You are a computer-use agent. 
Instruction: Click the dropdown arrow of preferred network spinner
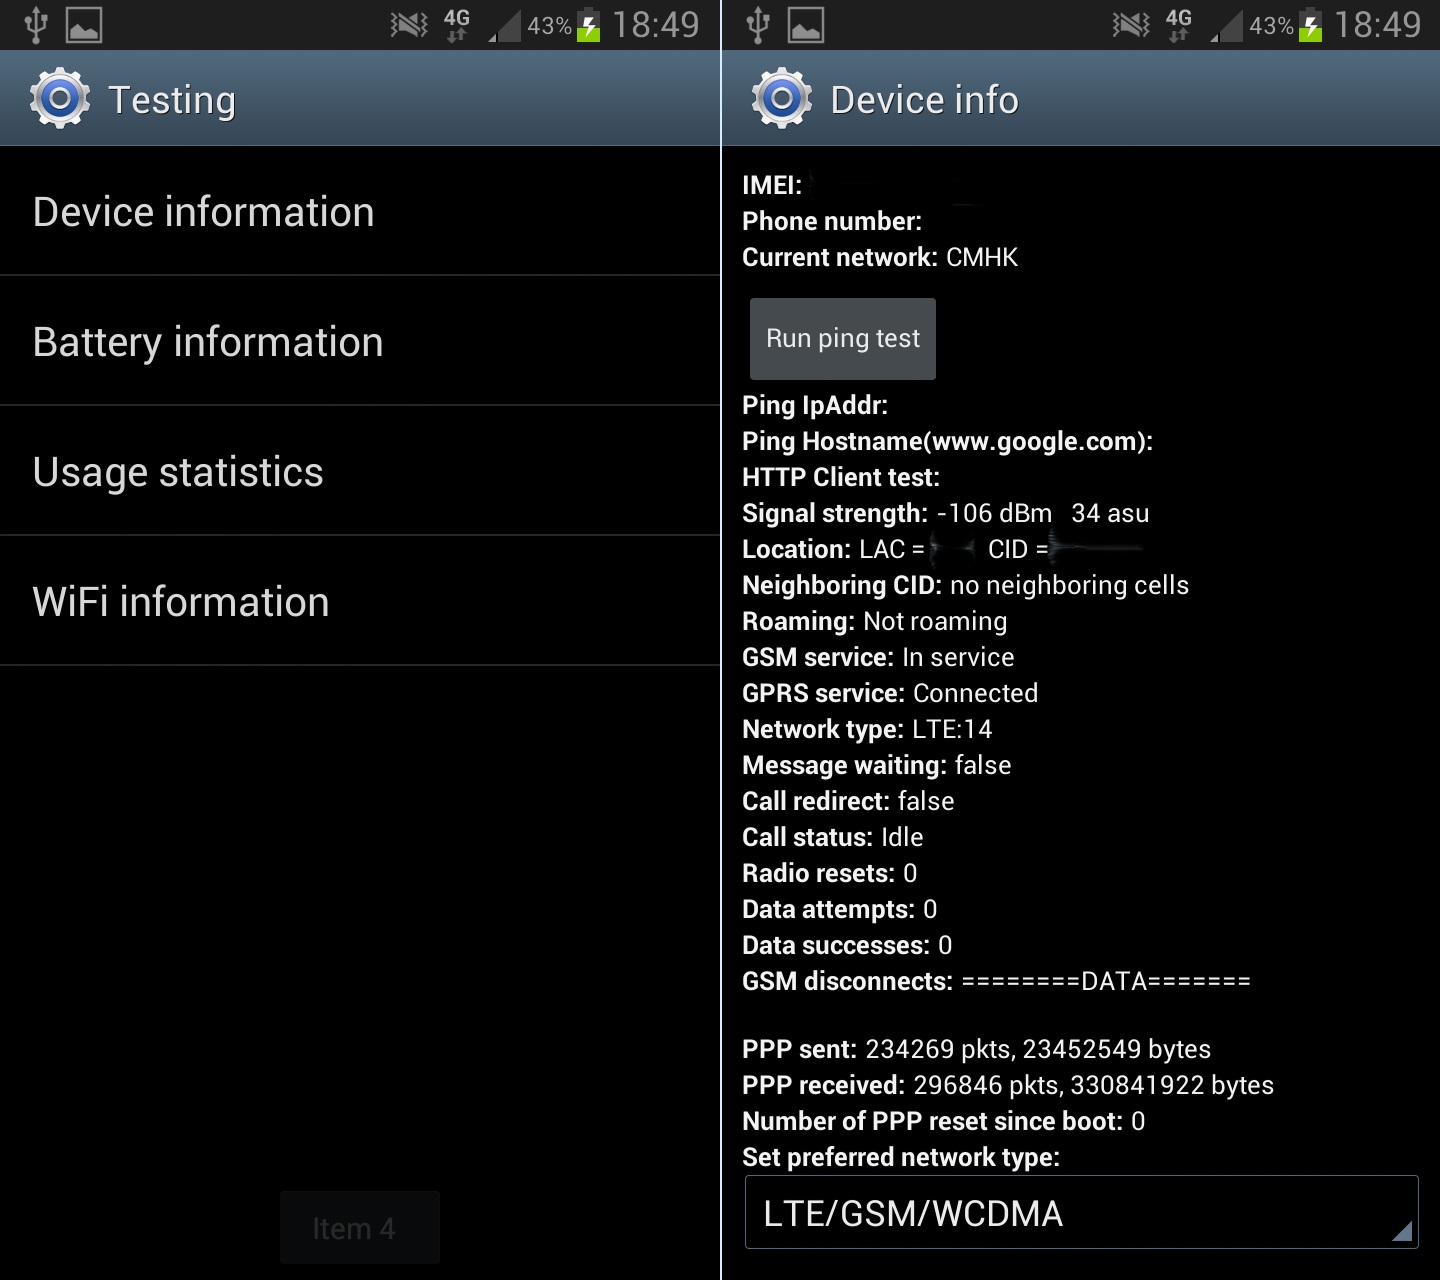coord(1402,1231)
